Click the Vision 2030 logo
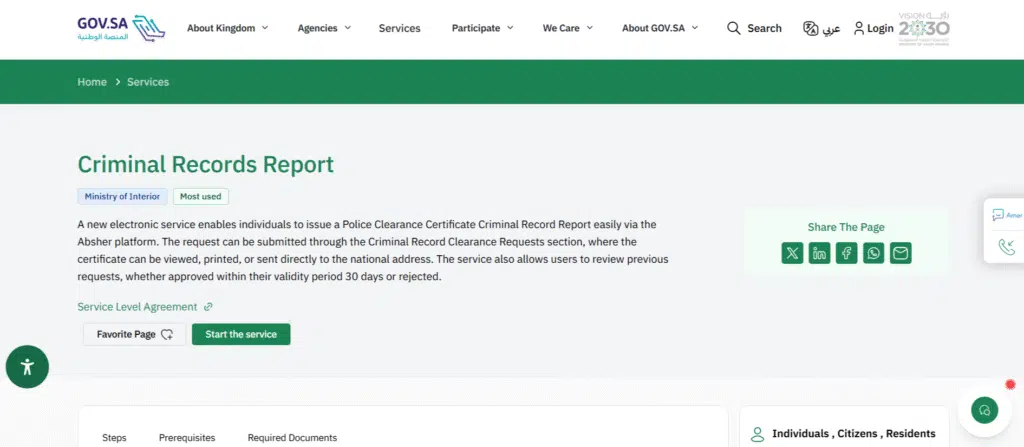Image resolution: width=1024 pixels, height=447 pixels. point(923,29)
